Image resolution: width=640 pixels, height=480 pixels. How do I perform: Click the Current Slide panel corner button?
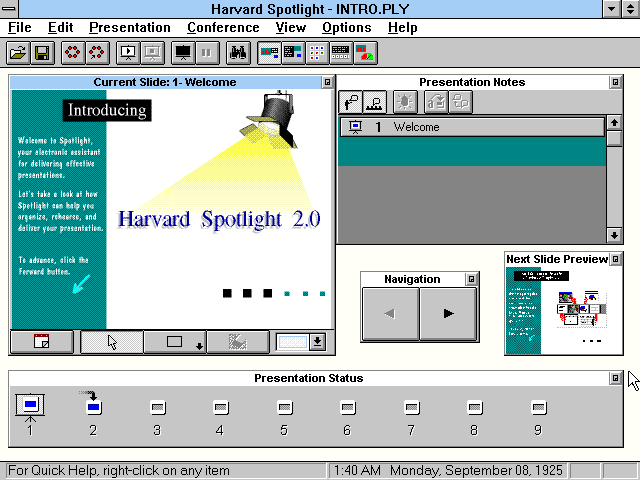point(327,82)
